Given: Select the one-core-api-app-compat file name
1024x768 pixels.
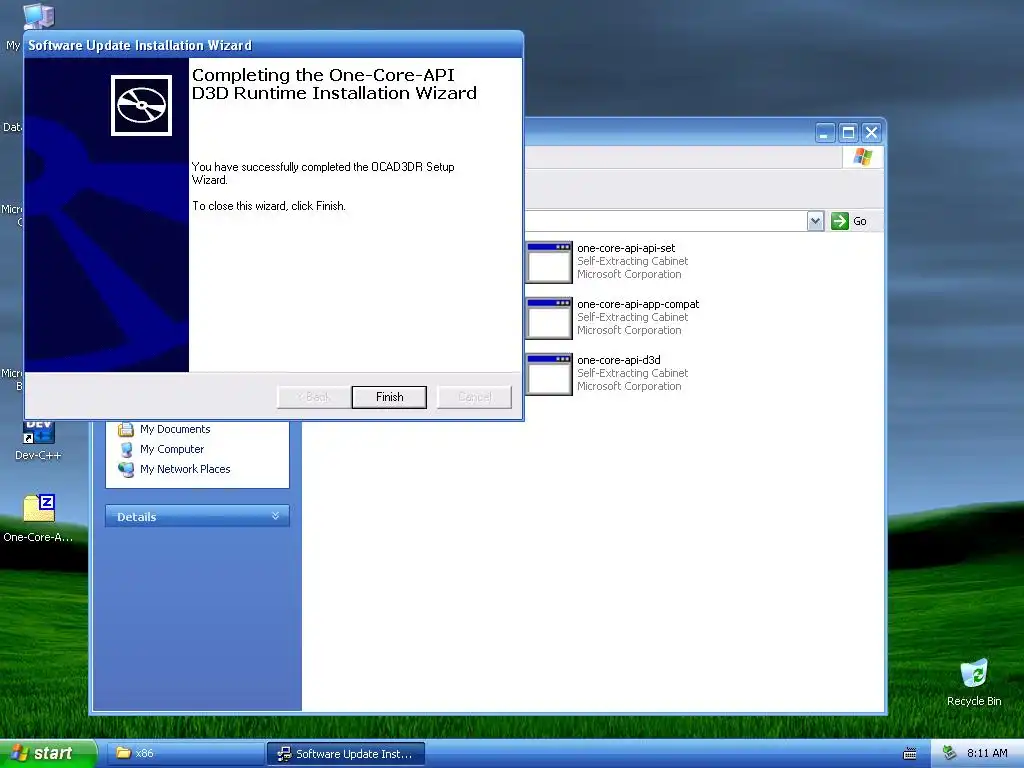Looking at the screenshot, I should (637, 304).
